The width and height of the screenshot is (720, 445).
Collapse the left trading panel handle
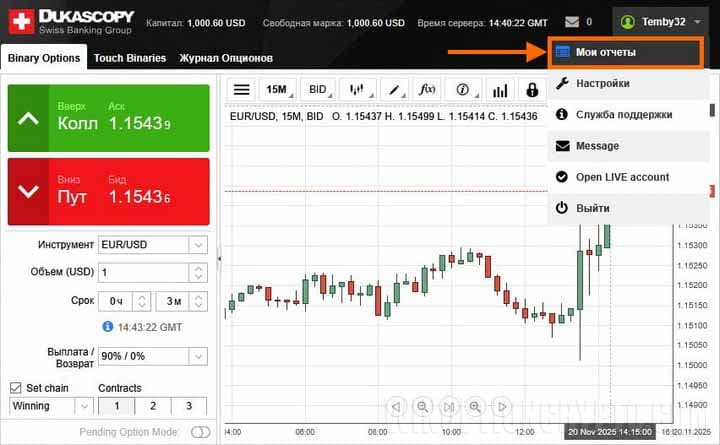pos(219,259)
